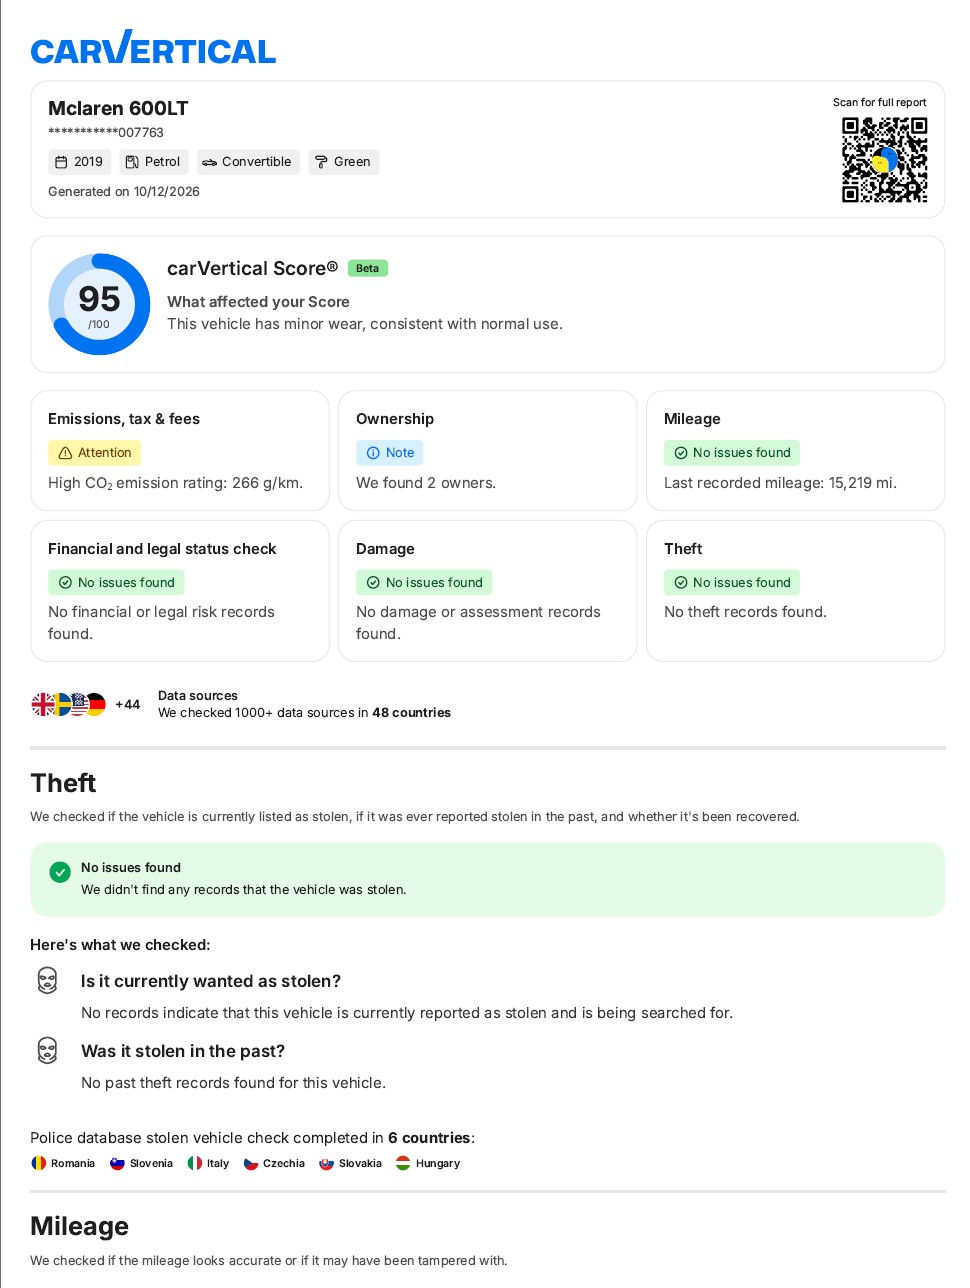This screenshot has width=970, height=1288.
Task: Click the yellow Attention warning badge
Action: 95,453
